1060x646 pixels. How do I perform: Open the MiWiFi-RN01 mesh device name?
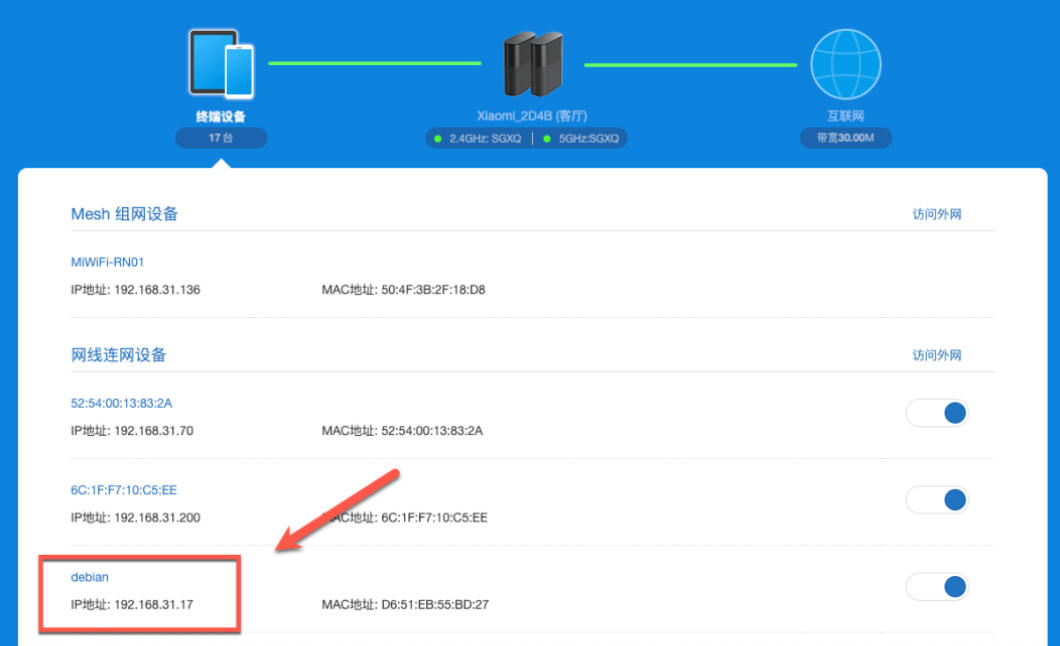(108, 262)
